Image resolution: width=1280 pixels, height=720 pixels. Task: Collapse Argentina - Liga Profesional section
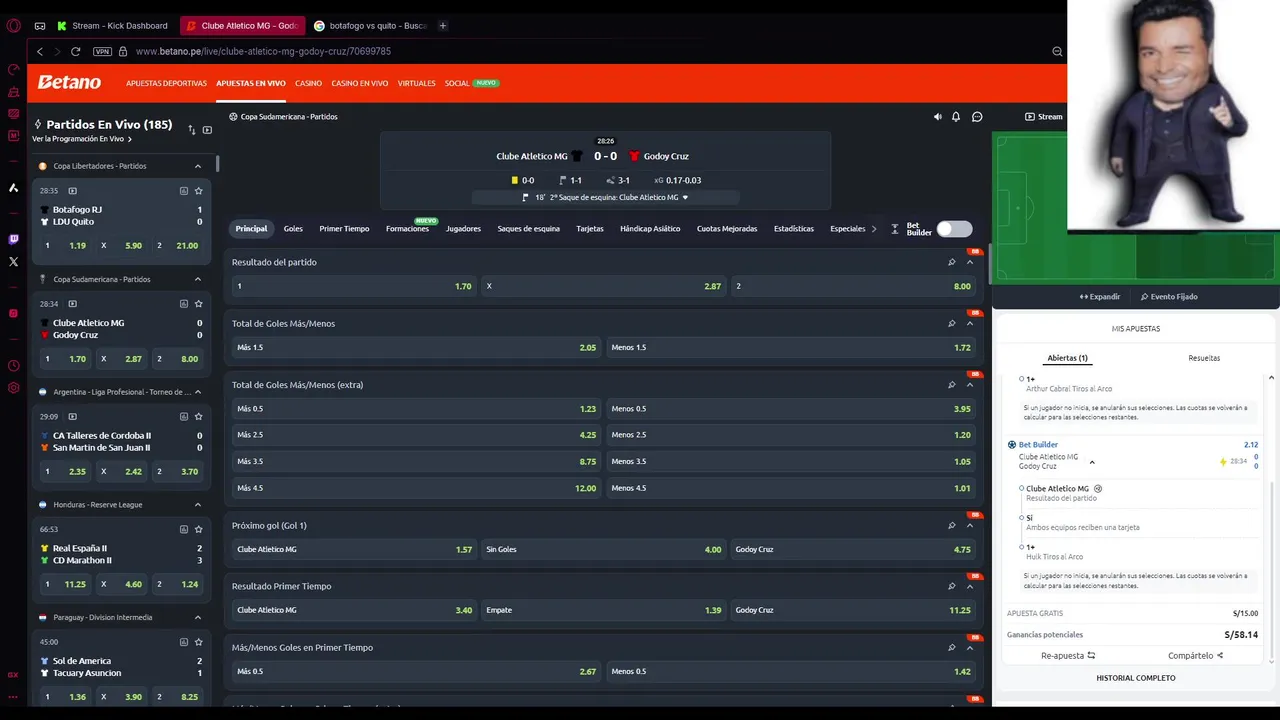point(198,392)
